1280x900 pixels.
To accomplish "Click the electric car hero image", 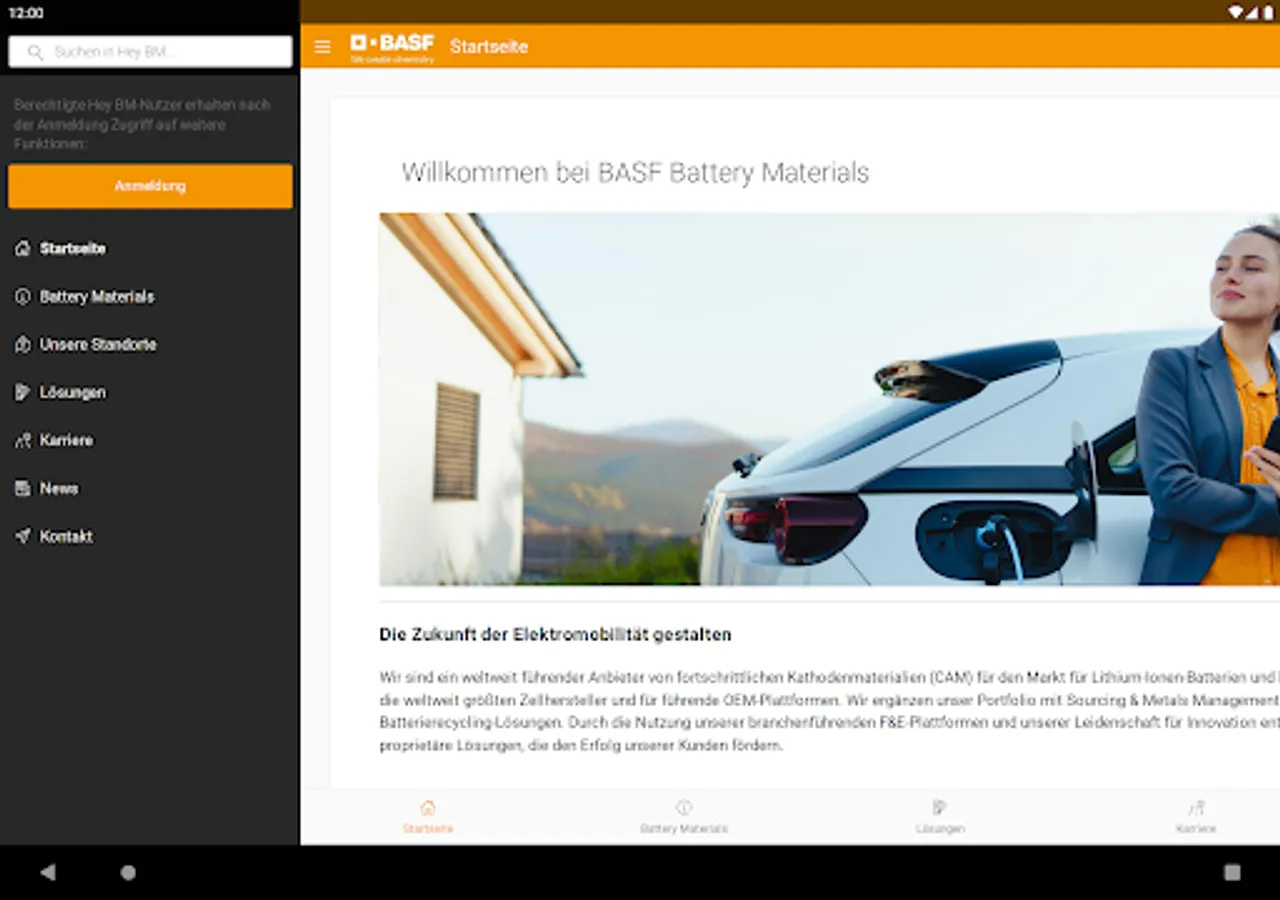I will pyautogui.click(x=829, y=399).
